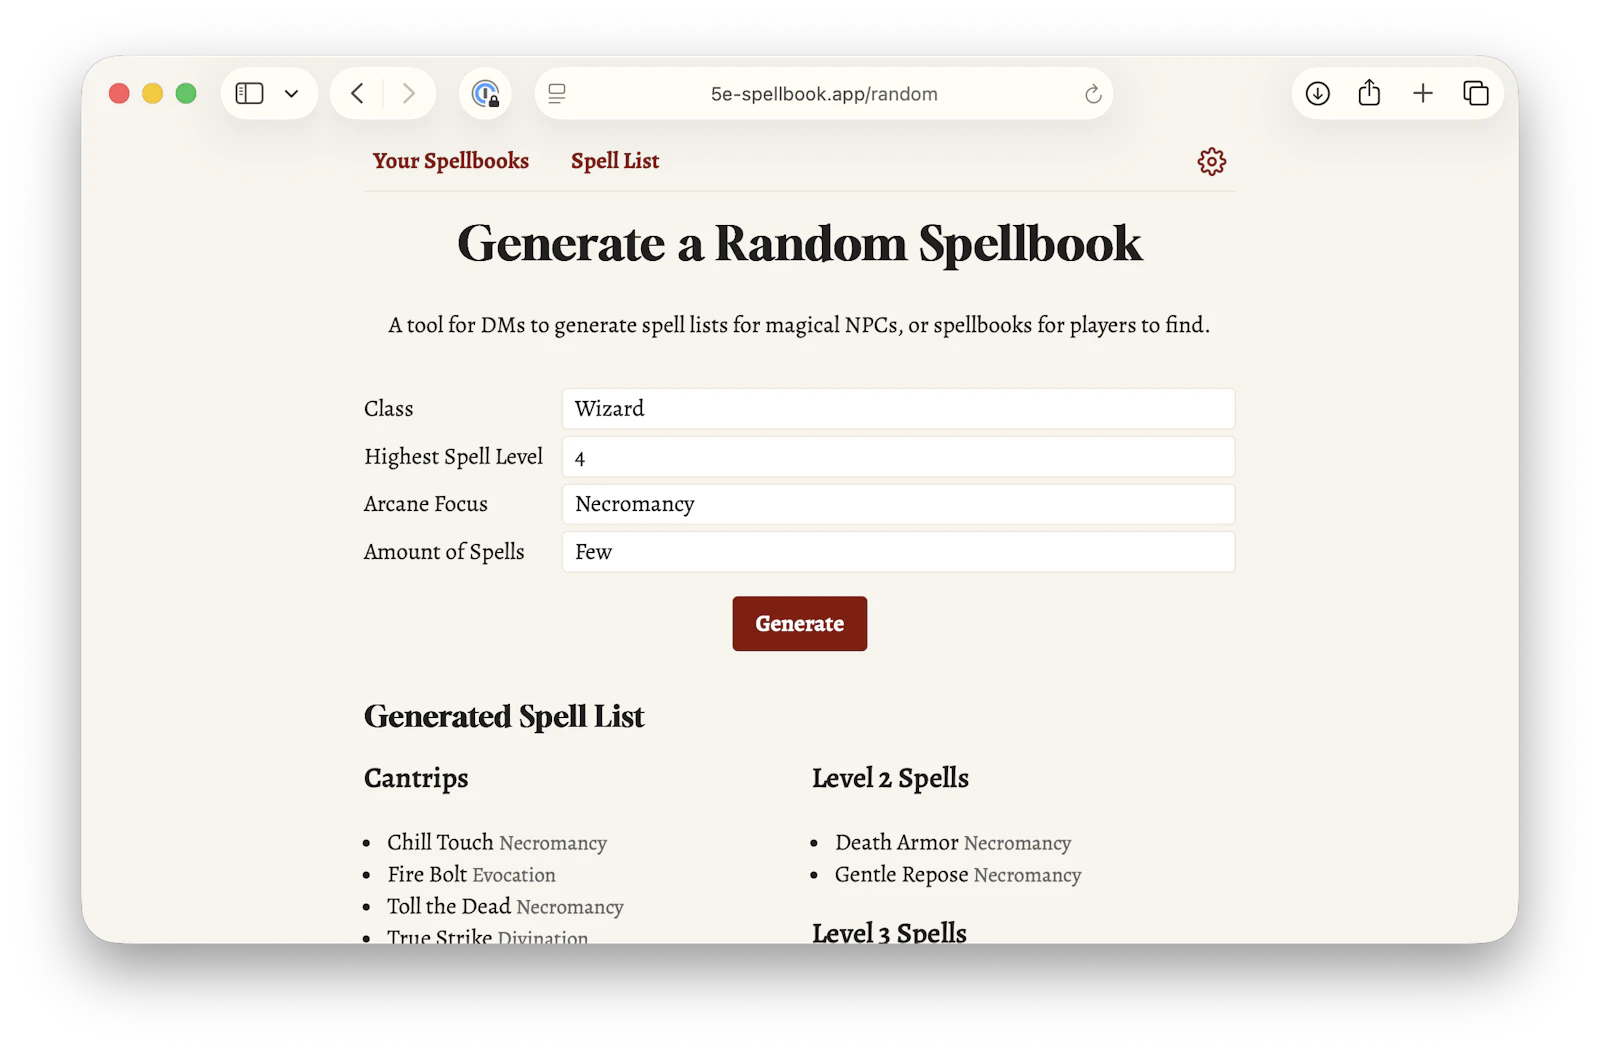This screenshot has height=1051, width=1600.
Task: Click the Arcane Focus field showing Necromancy
Action: (898, 504)
